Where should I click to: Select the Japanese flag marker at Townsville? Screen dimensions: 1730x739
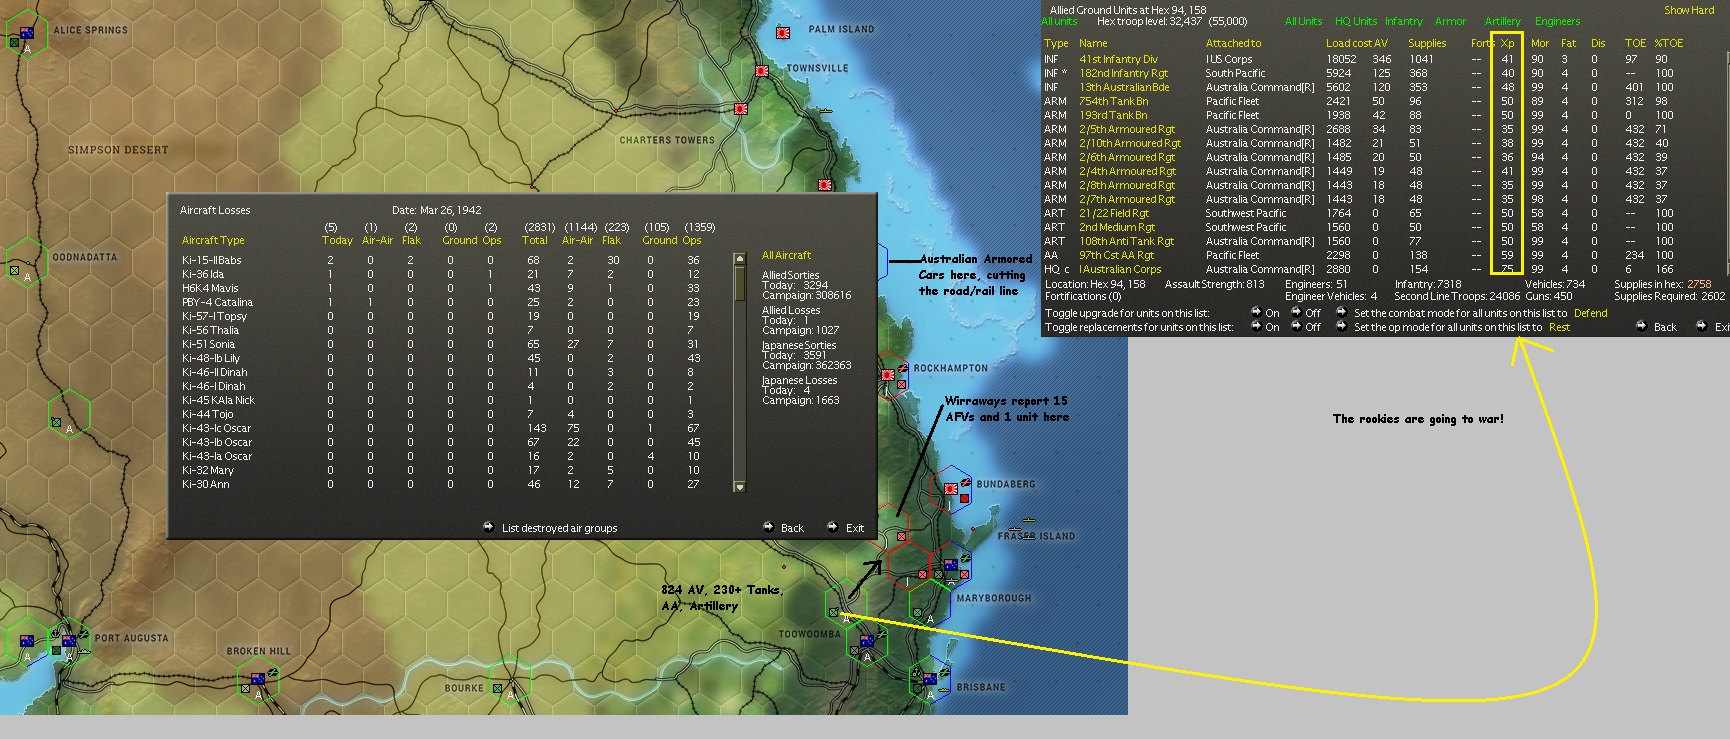(762, 71)
